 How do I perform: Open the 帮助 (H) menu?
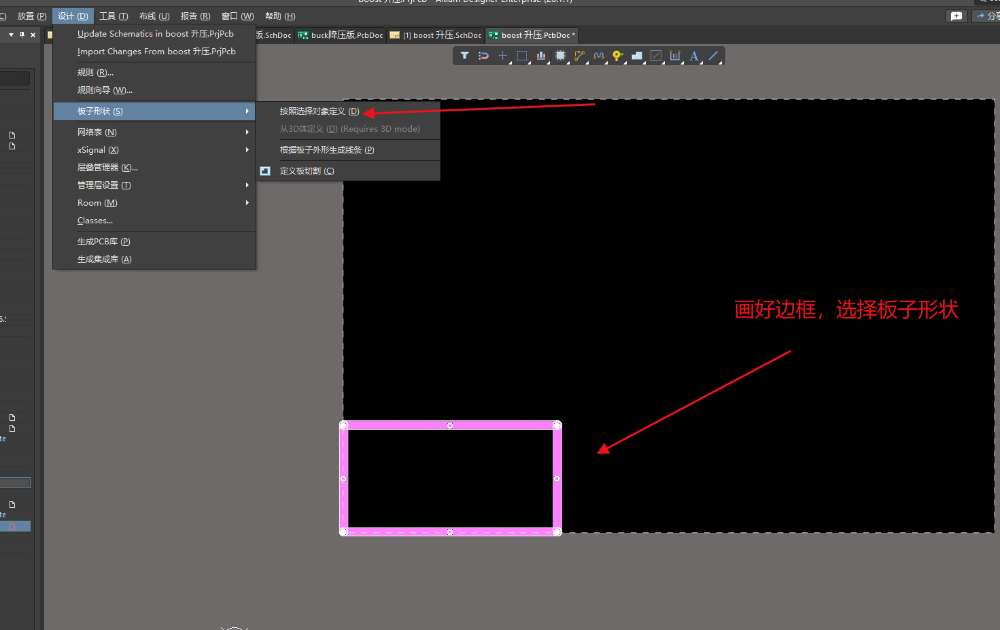click(x=280, y=16)
